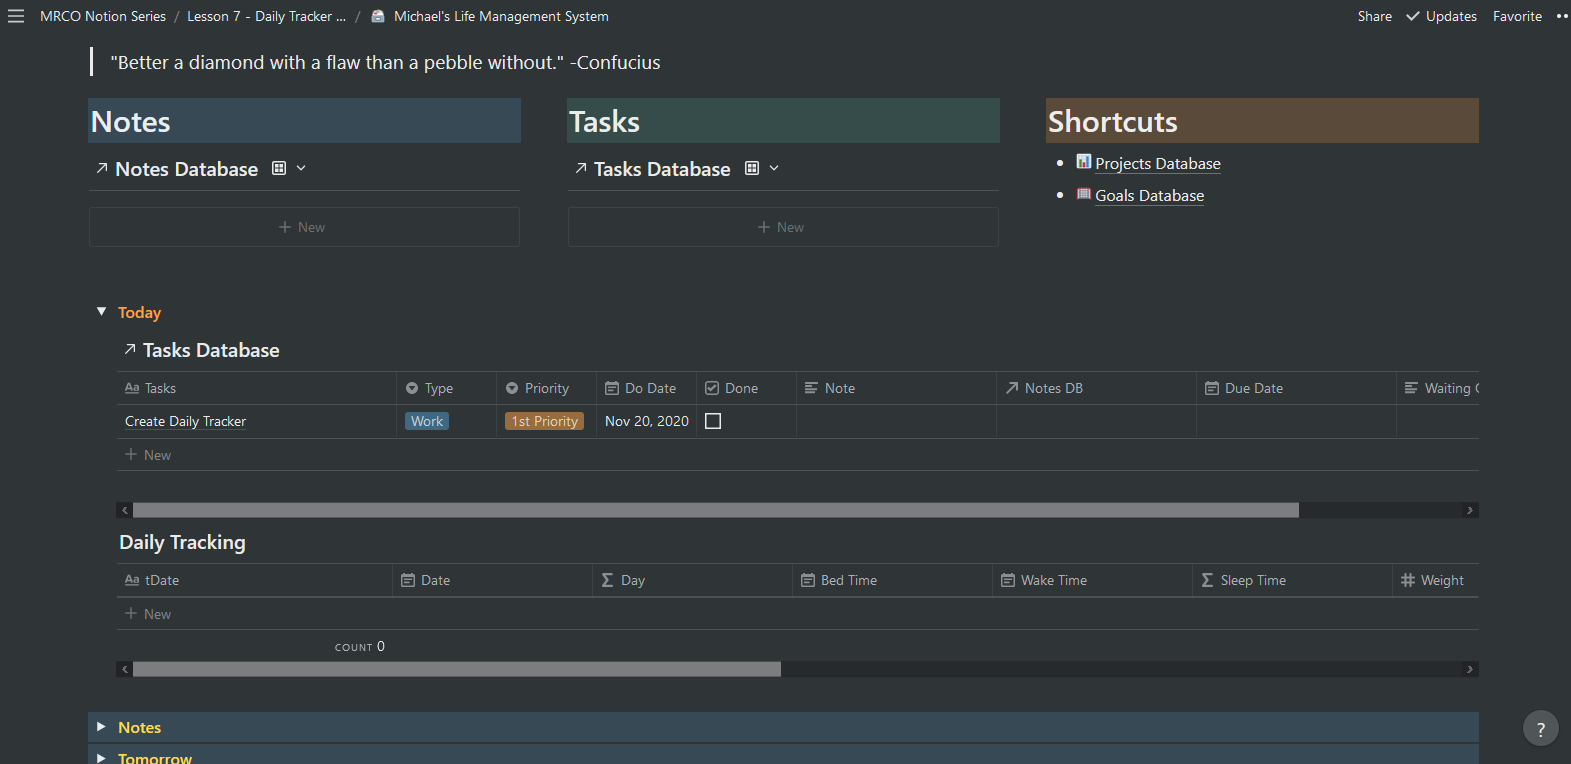Click the page icon before Michael's Life Management System
Viewport: 1571px width, 764px height.
(x=378, y=16)
